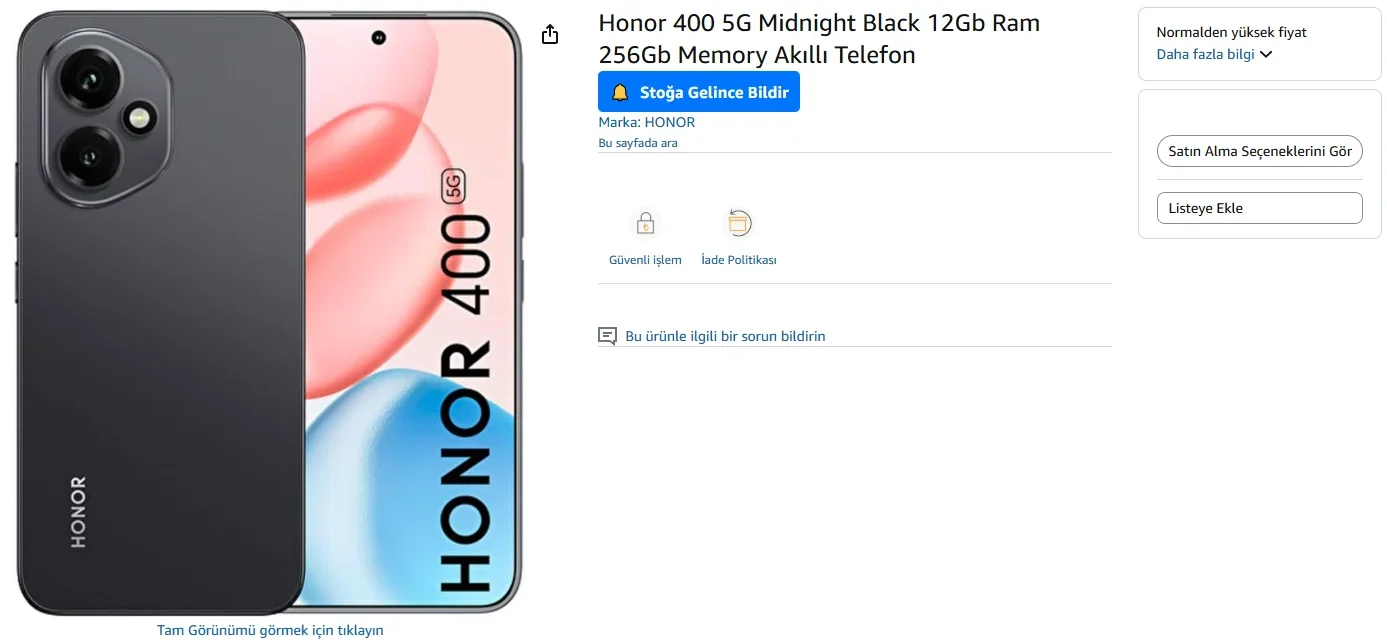Click the share icon beside product image
Image resolution: width=1387 pixels, height=643 pixels.
(x=549, y=35)
